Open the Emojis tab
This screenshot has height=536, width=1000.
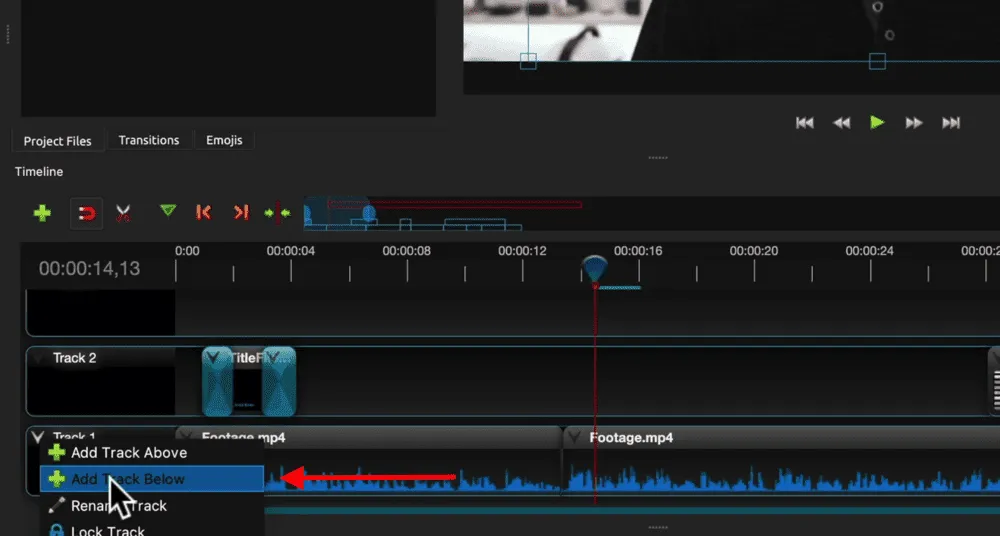click(224, 140)
